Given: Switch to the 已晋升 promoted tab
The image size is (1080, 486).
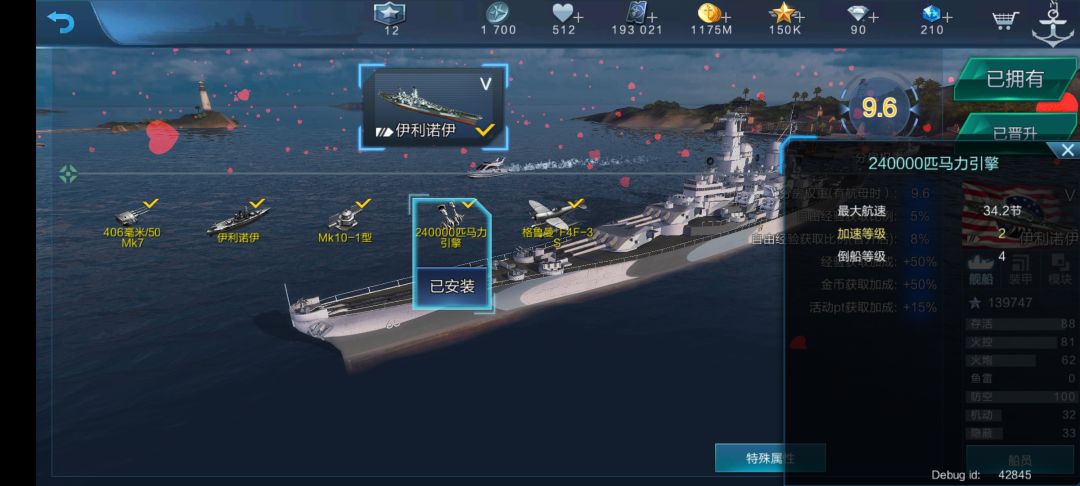Looking at the screenshot, I should 1015,131.
